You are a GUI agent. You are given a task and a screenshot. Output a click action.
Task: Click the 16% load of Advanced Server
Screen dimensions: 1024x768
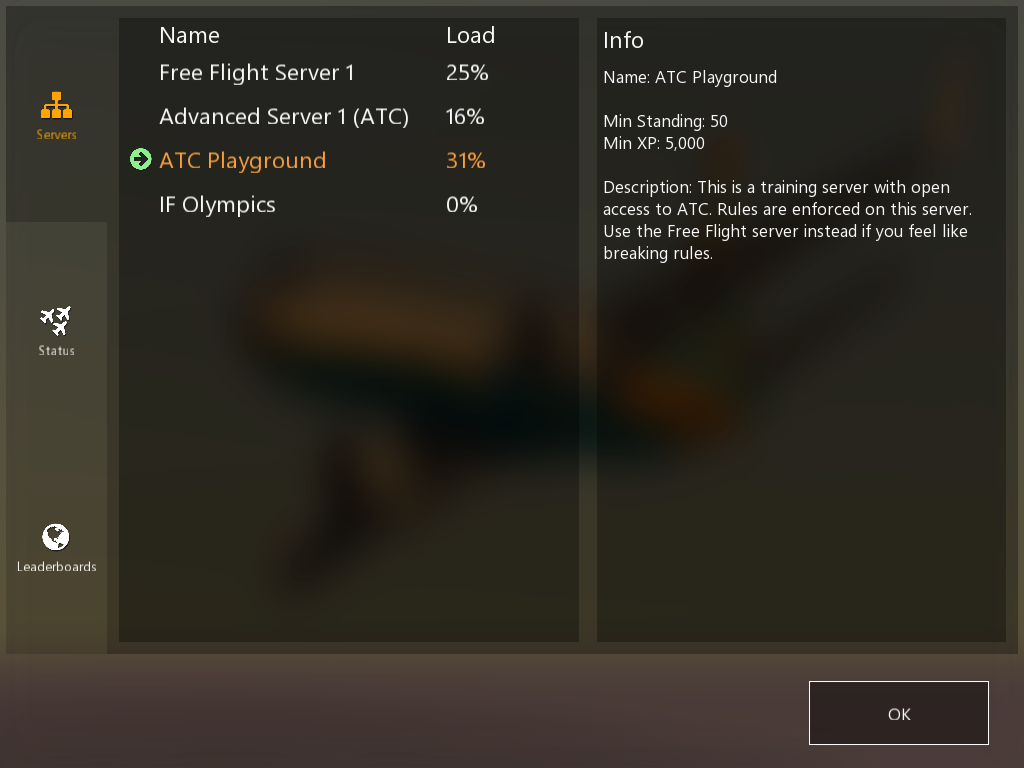(465, 117)
